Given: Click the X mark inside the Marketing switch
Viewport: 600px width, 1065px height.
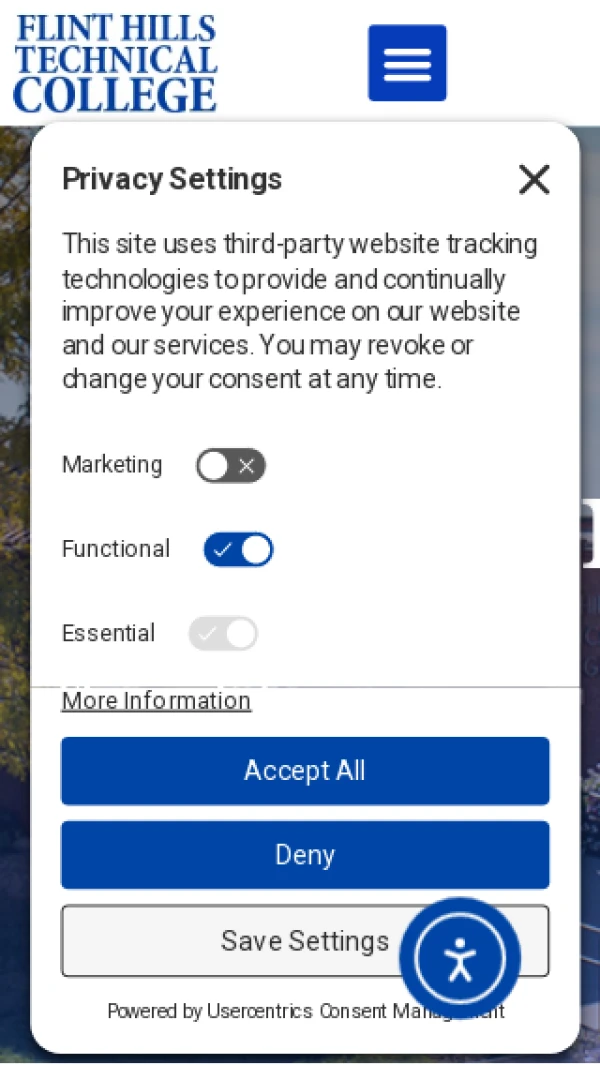Looking at the screenshot, I should click(x=246, y=466).
